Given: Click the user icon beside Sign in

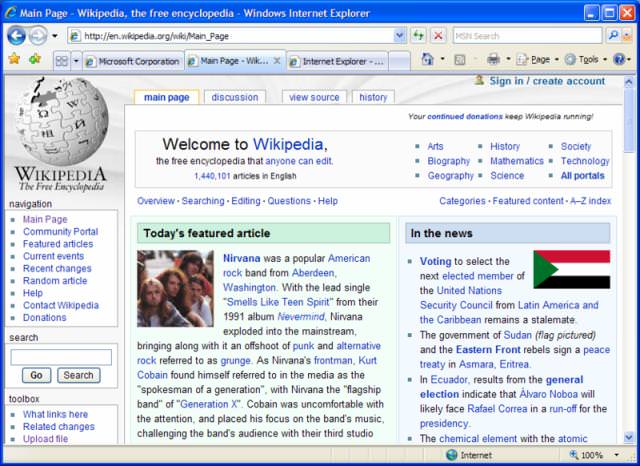Looking at the screenshot, I should [x=479, y=80].
